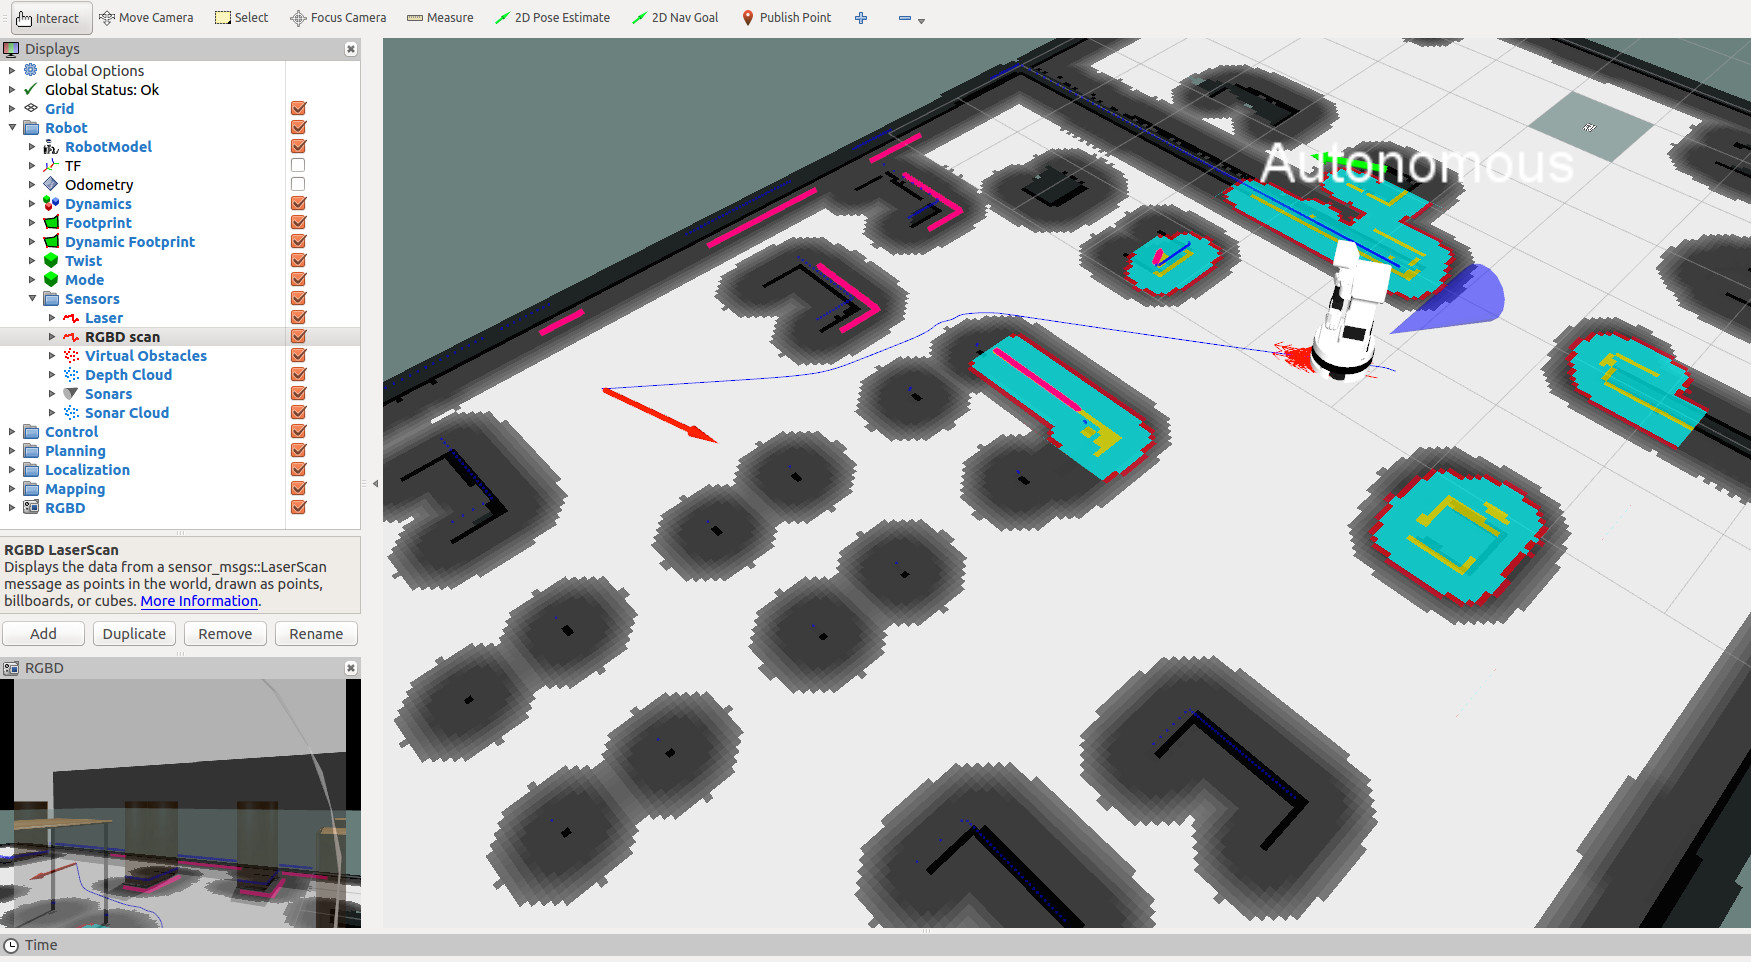Uncheck the Grid display checkbox
The width and height of the screenshot is (1751, 962).
pyautogui.click(x=298, y=109)
